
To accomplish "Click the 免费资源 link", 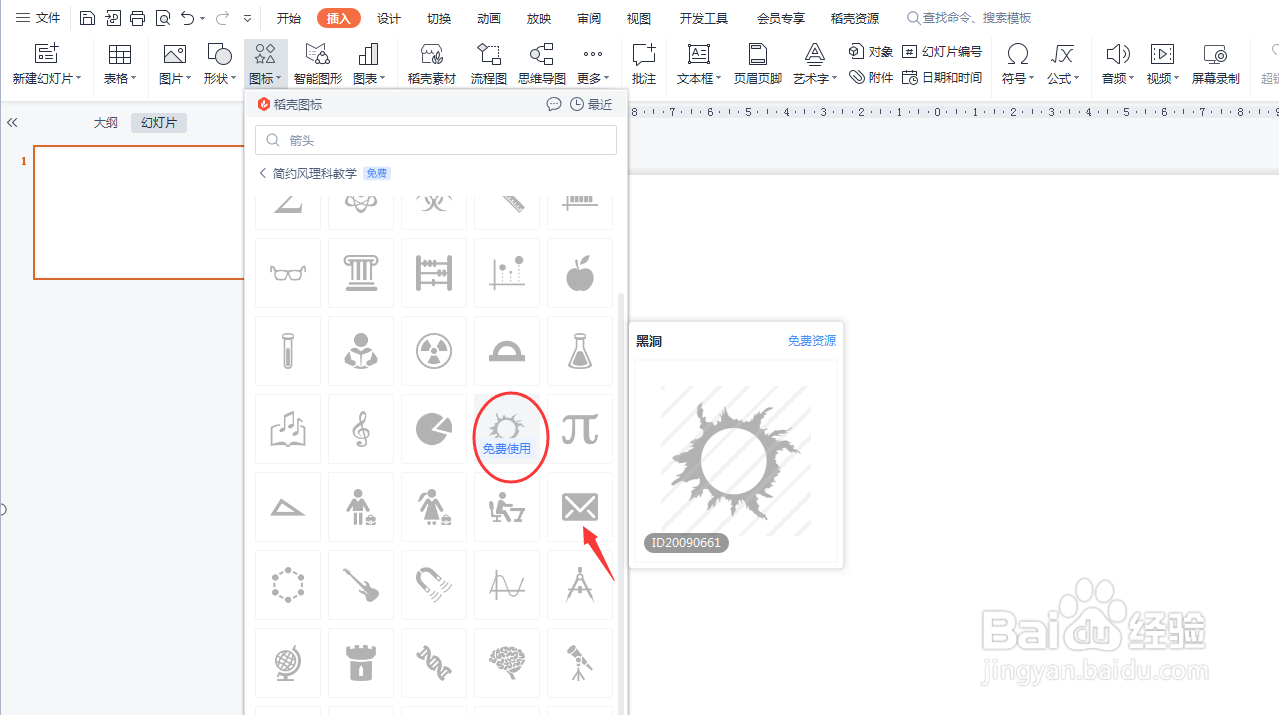I will point(812,341).
